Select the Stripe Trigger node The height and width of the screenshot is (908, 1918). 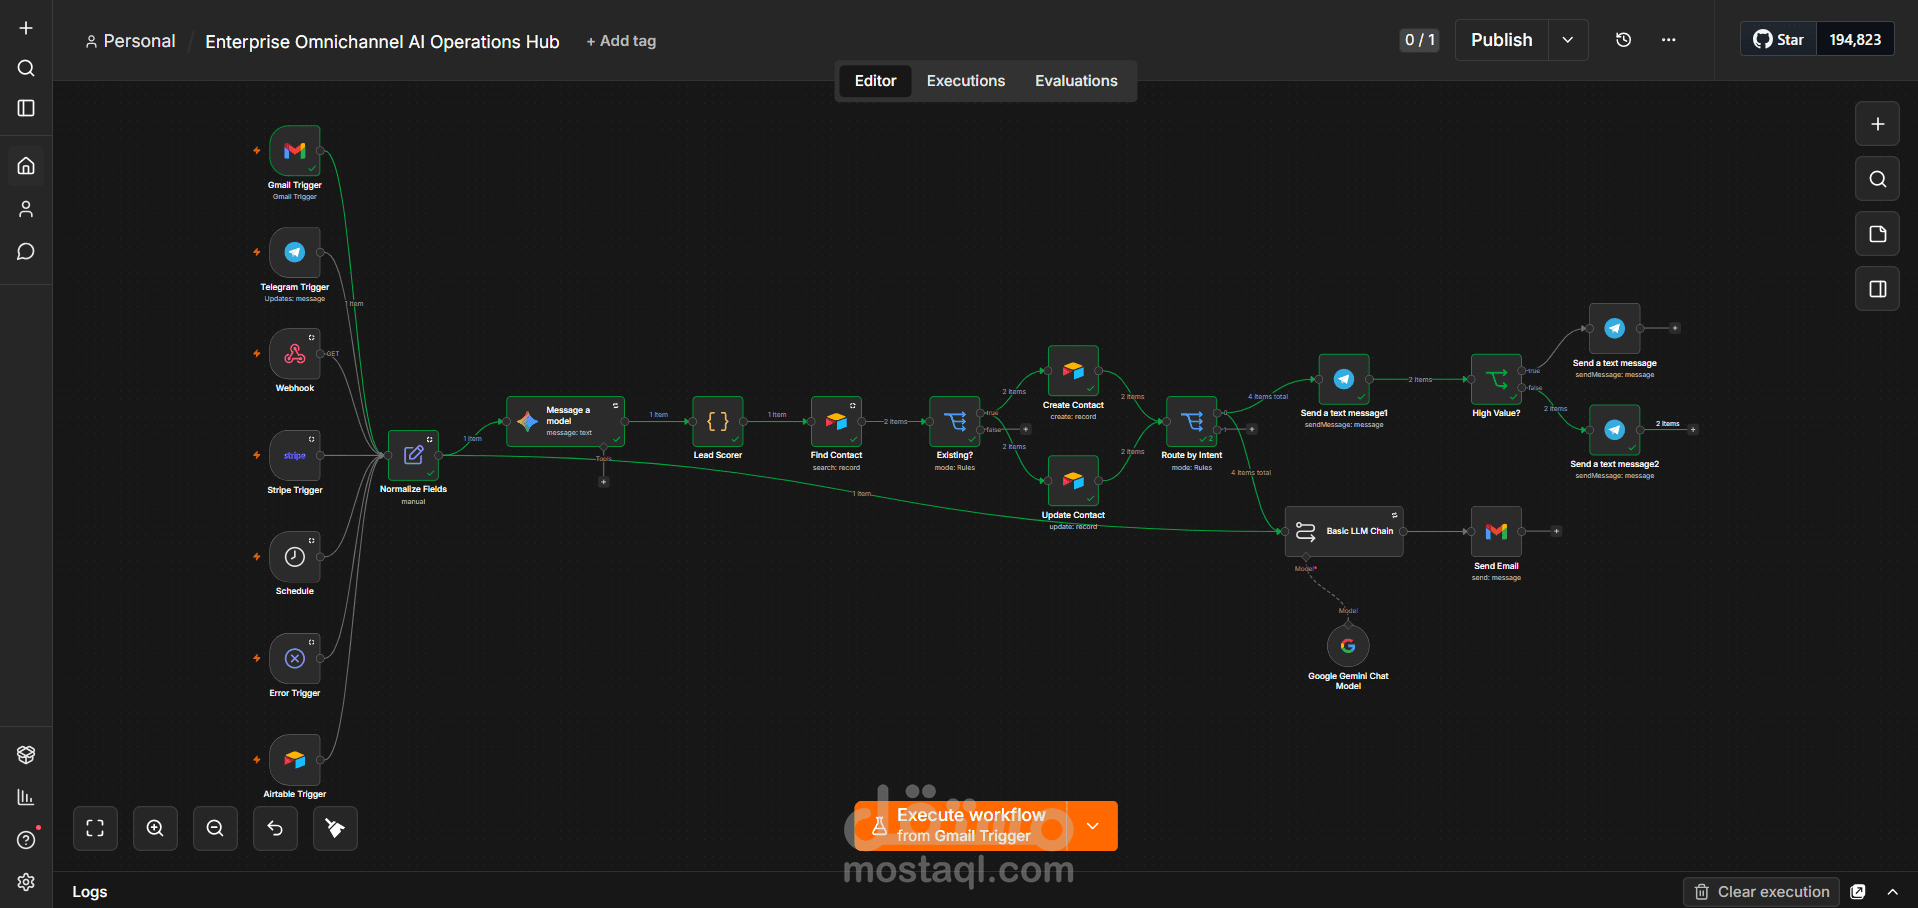pos(294,455)
